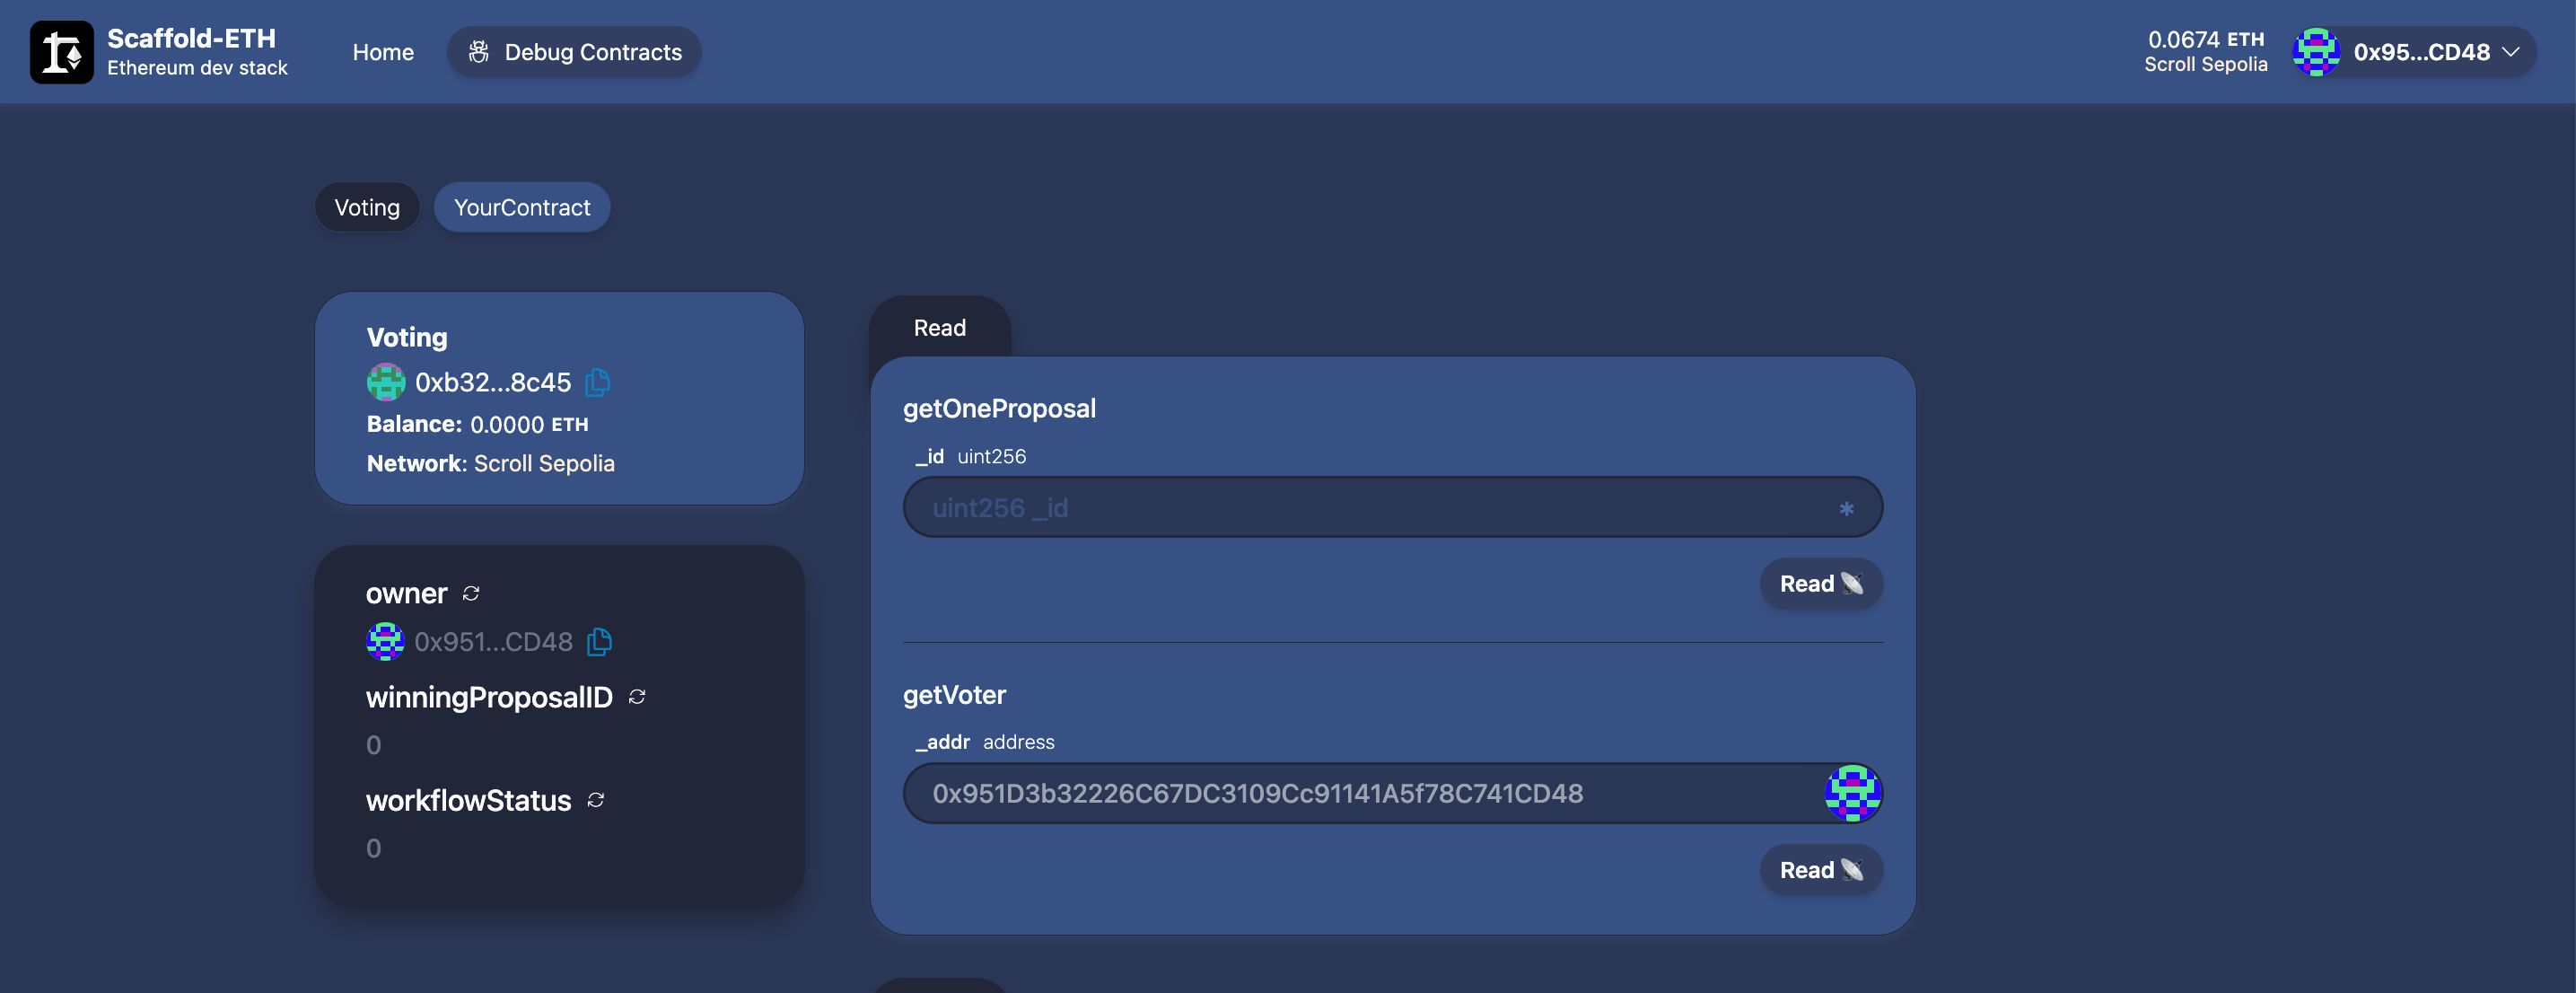Image resolution: width=2576 pixels, height=993 pixels.
Task: Click the Read button for getOneProposal
Action: (x=1822, y=582)
